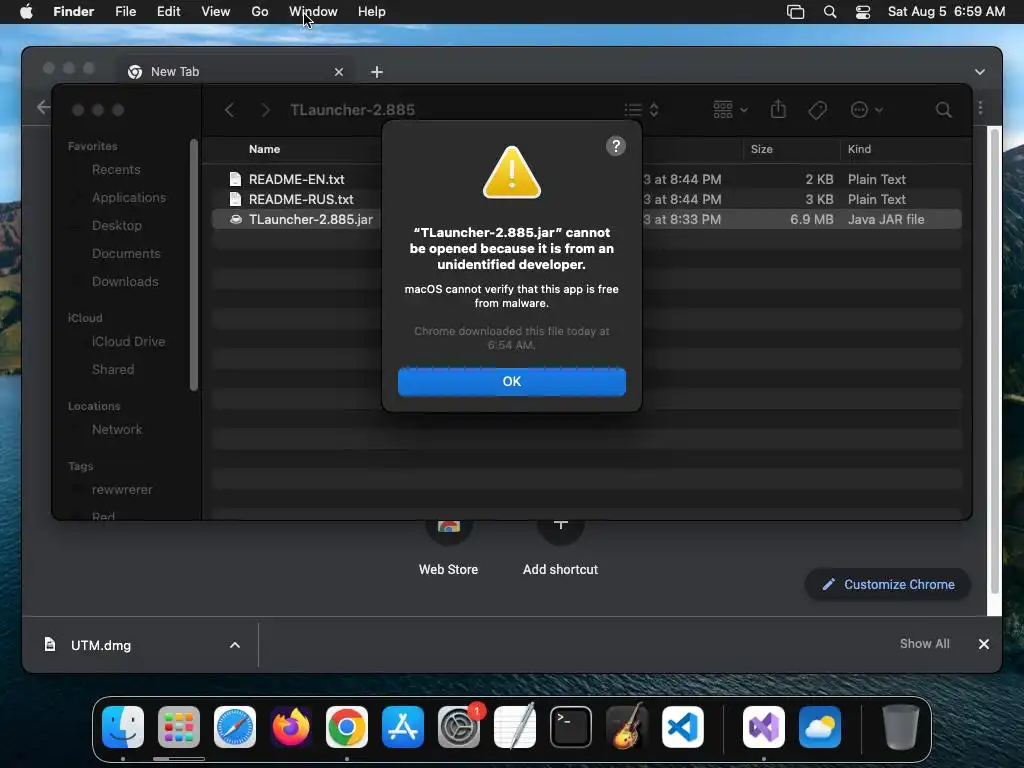This screenshot has width=1024, height=768.
Task: Click Customize Chrome button
Action: click(x=888, y=584)
